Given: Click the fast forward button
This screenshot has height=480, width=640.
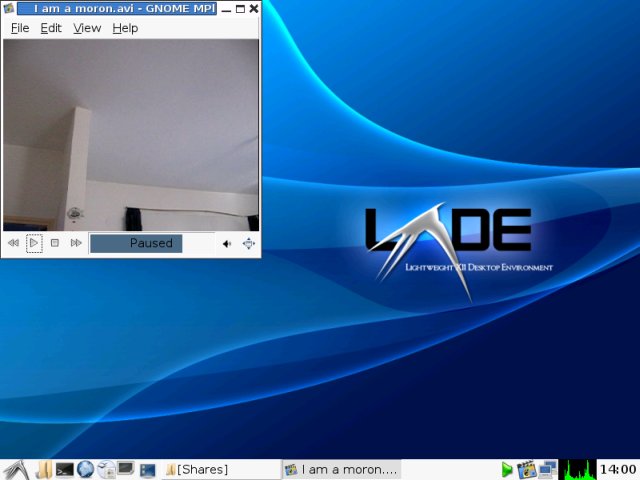Looking at the screenshot, I should [x=76, y=243].
